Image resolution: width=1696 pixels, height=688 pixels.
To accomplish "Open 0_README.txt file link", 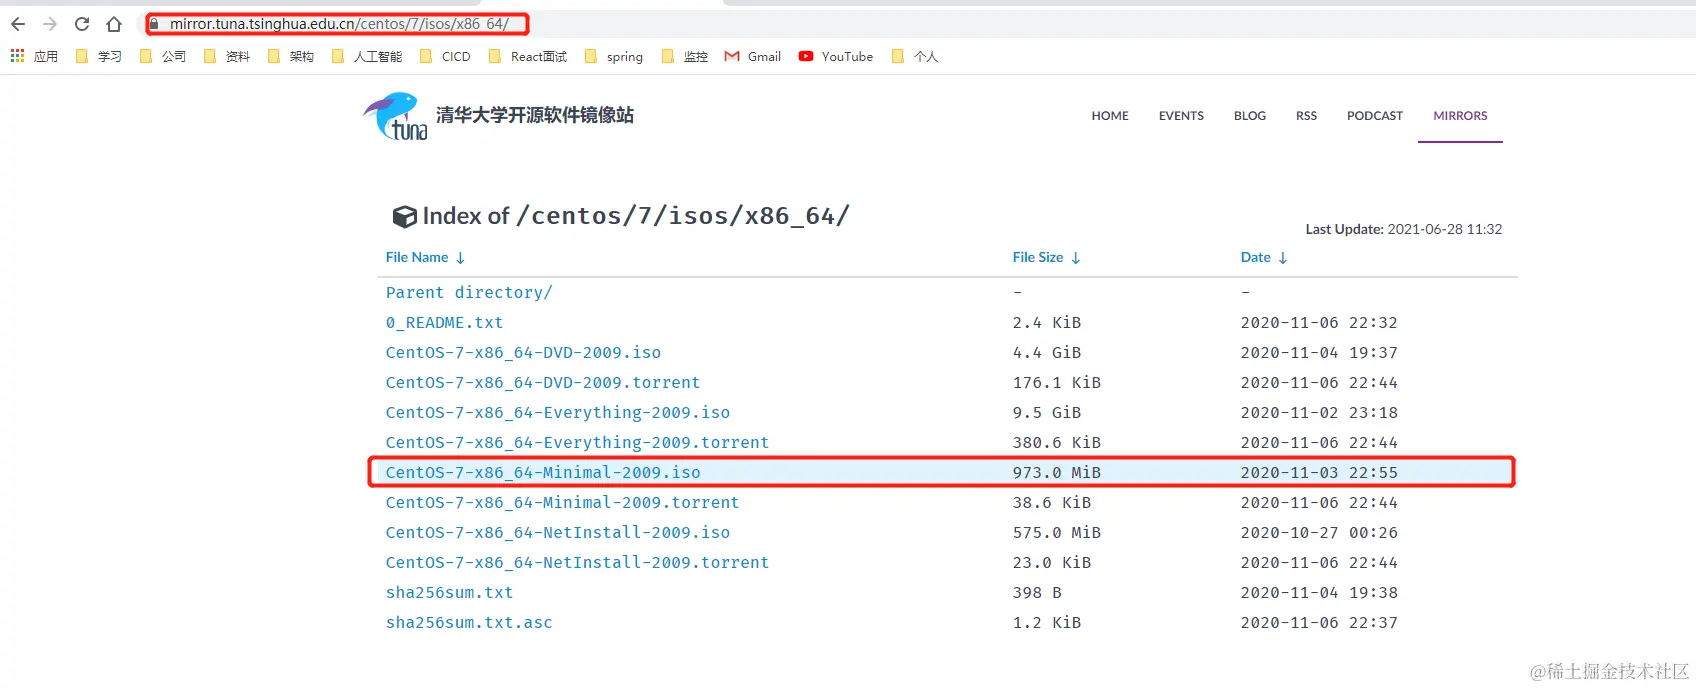I will click(444, 323).
